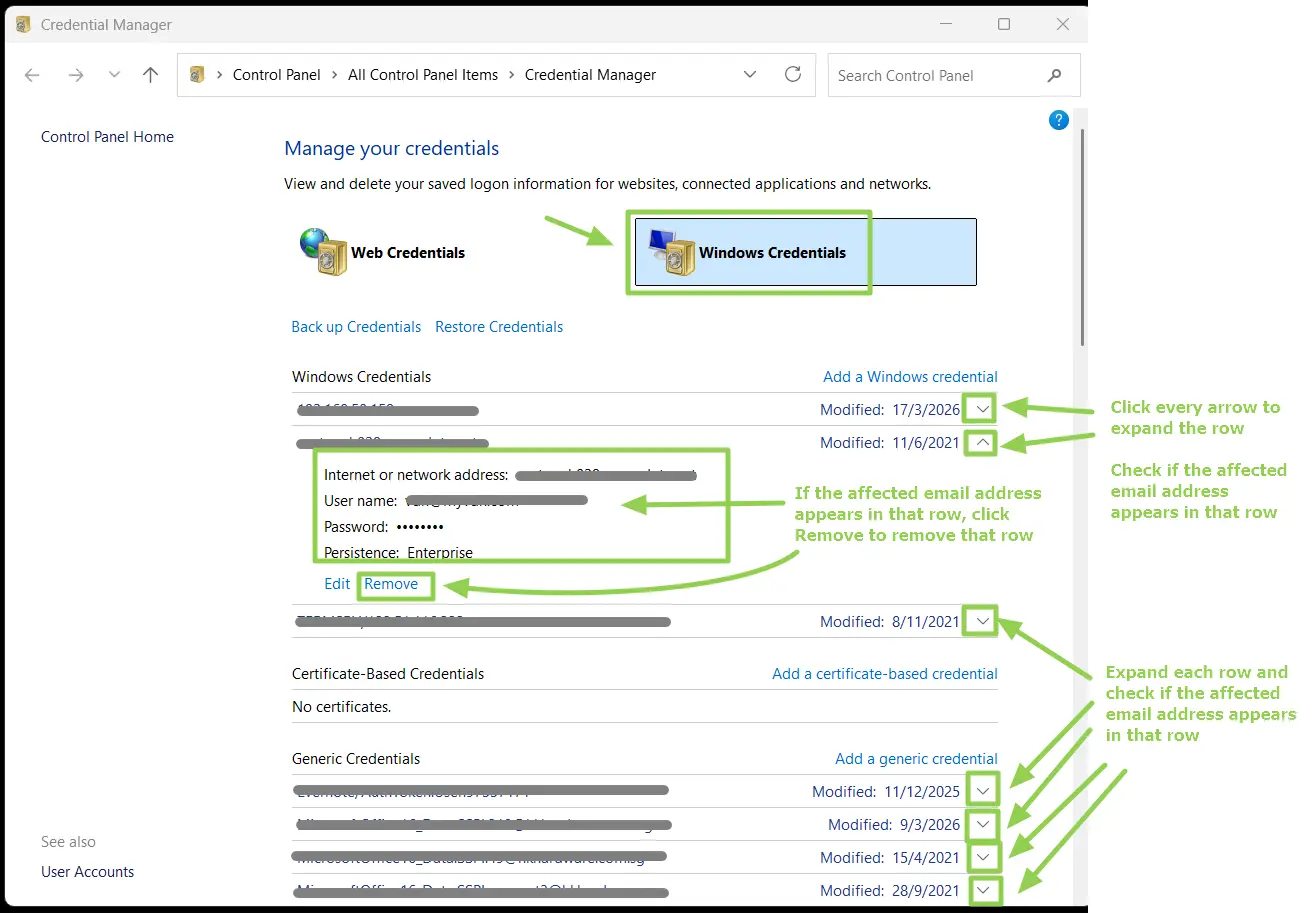Switch to Windows Credentials
This screenshot has width=1316, height=914.
[x=805, y=252]
